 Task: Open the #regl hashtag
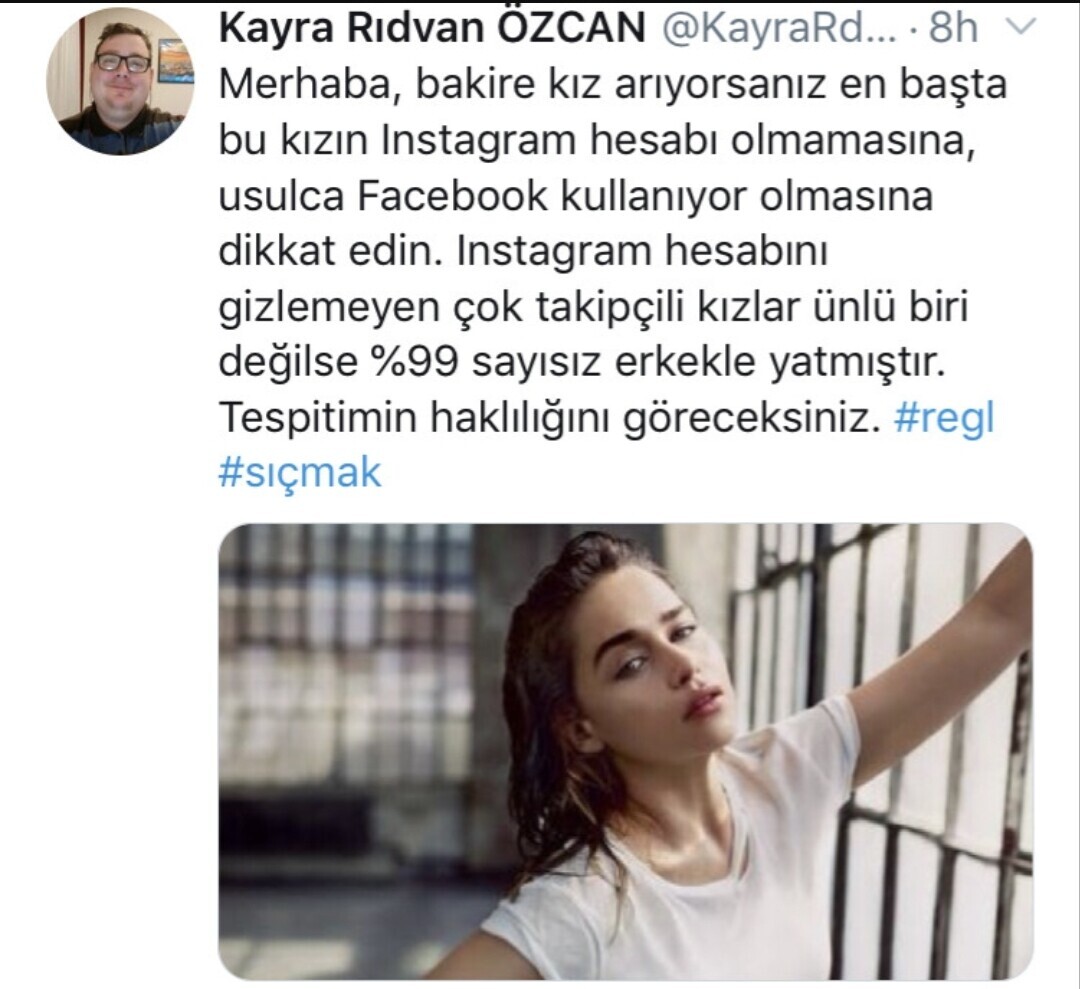click(944, 419)
